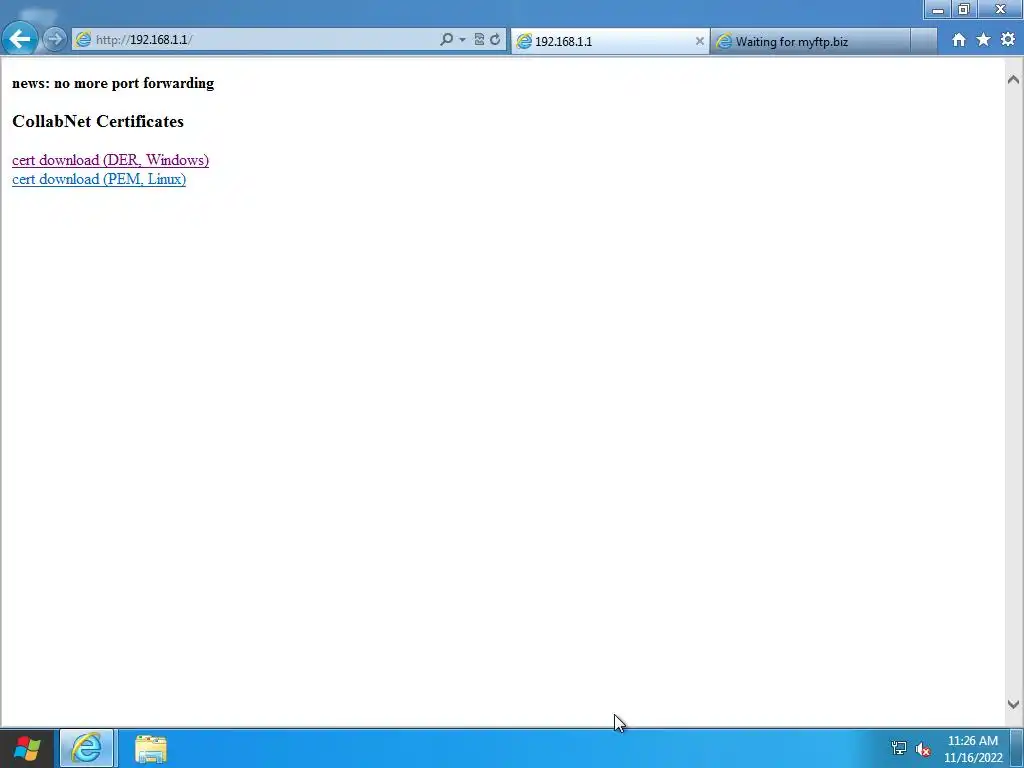Click the 'CollabNet Certificates' heading text

click(98, 121)
